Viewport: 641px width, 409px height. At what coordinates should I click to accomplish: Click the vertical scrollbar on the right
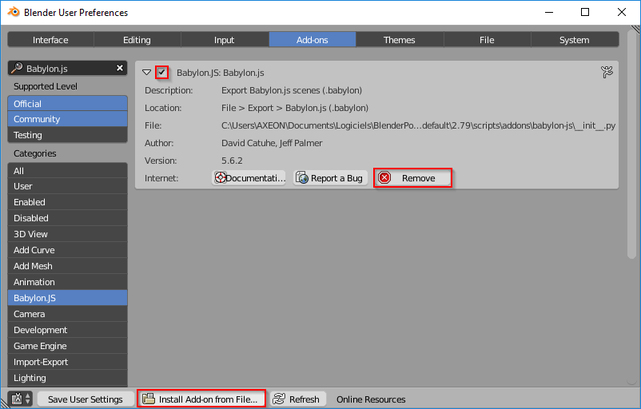point(632,143)
